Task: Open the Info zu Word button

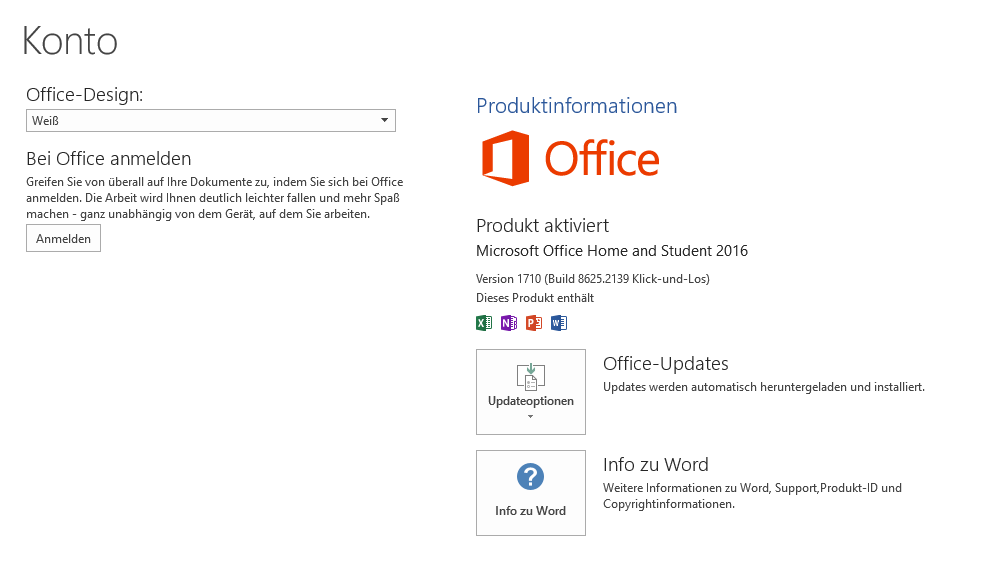Action: pos(530,492)
